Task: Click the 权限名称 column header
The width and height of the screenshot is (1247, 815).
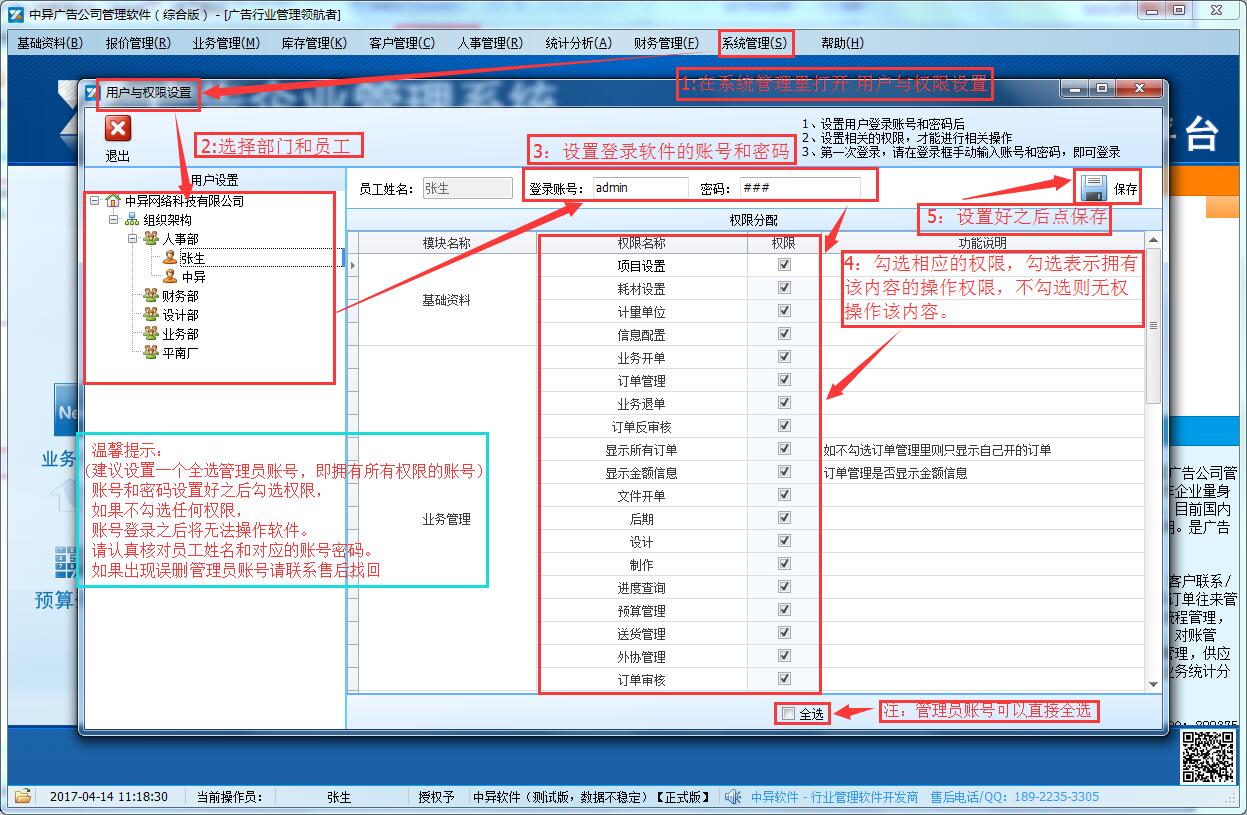Action: point(641,243)
